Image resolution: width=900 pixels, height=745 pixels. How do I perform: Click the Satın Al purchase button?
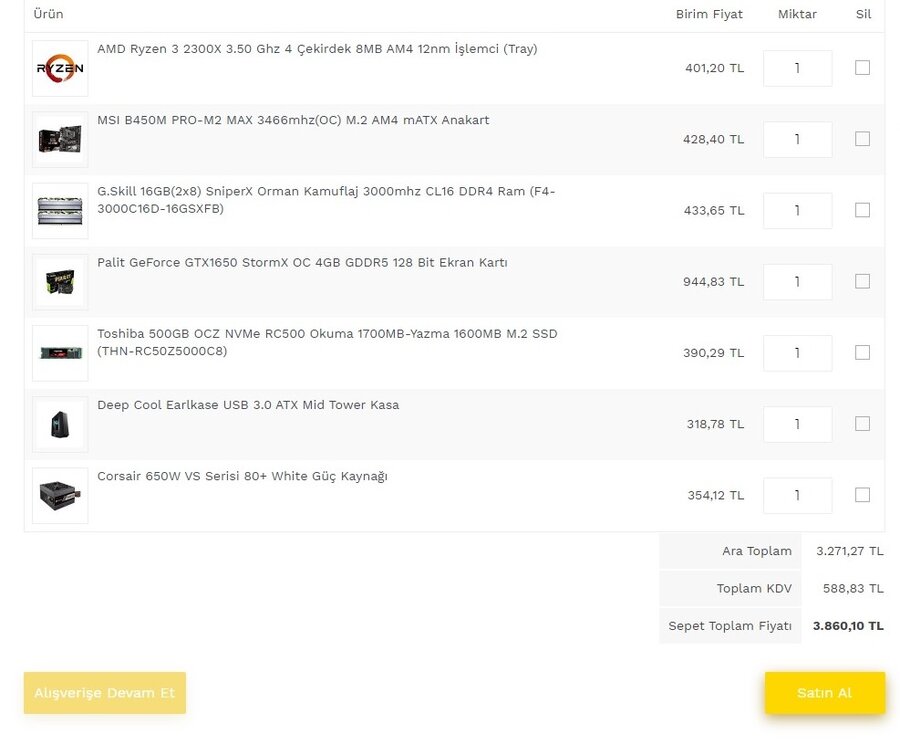(x=825, y=693)
